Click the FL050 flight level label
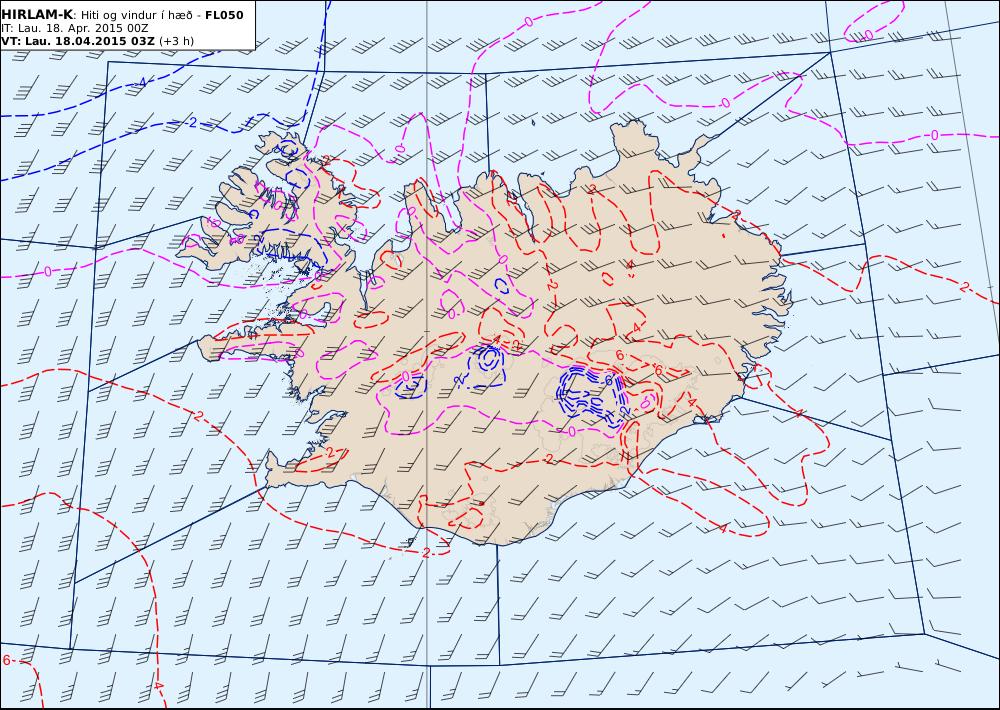1000x710 pixels. coord(224,14)
